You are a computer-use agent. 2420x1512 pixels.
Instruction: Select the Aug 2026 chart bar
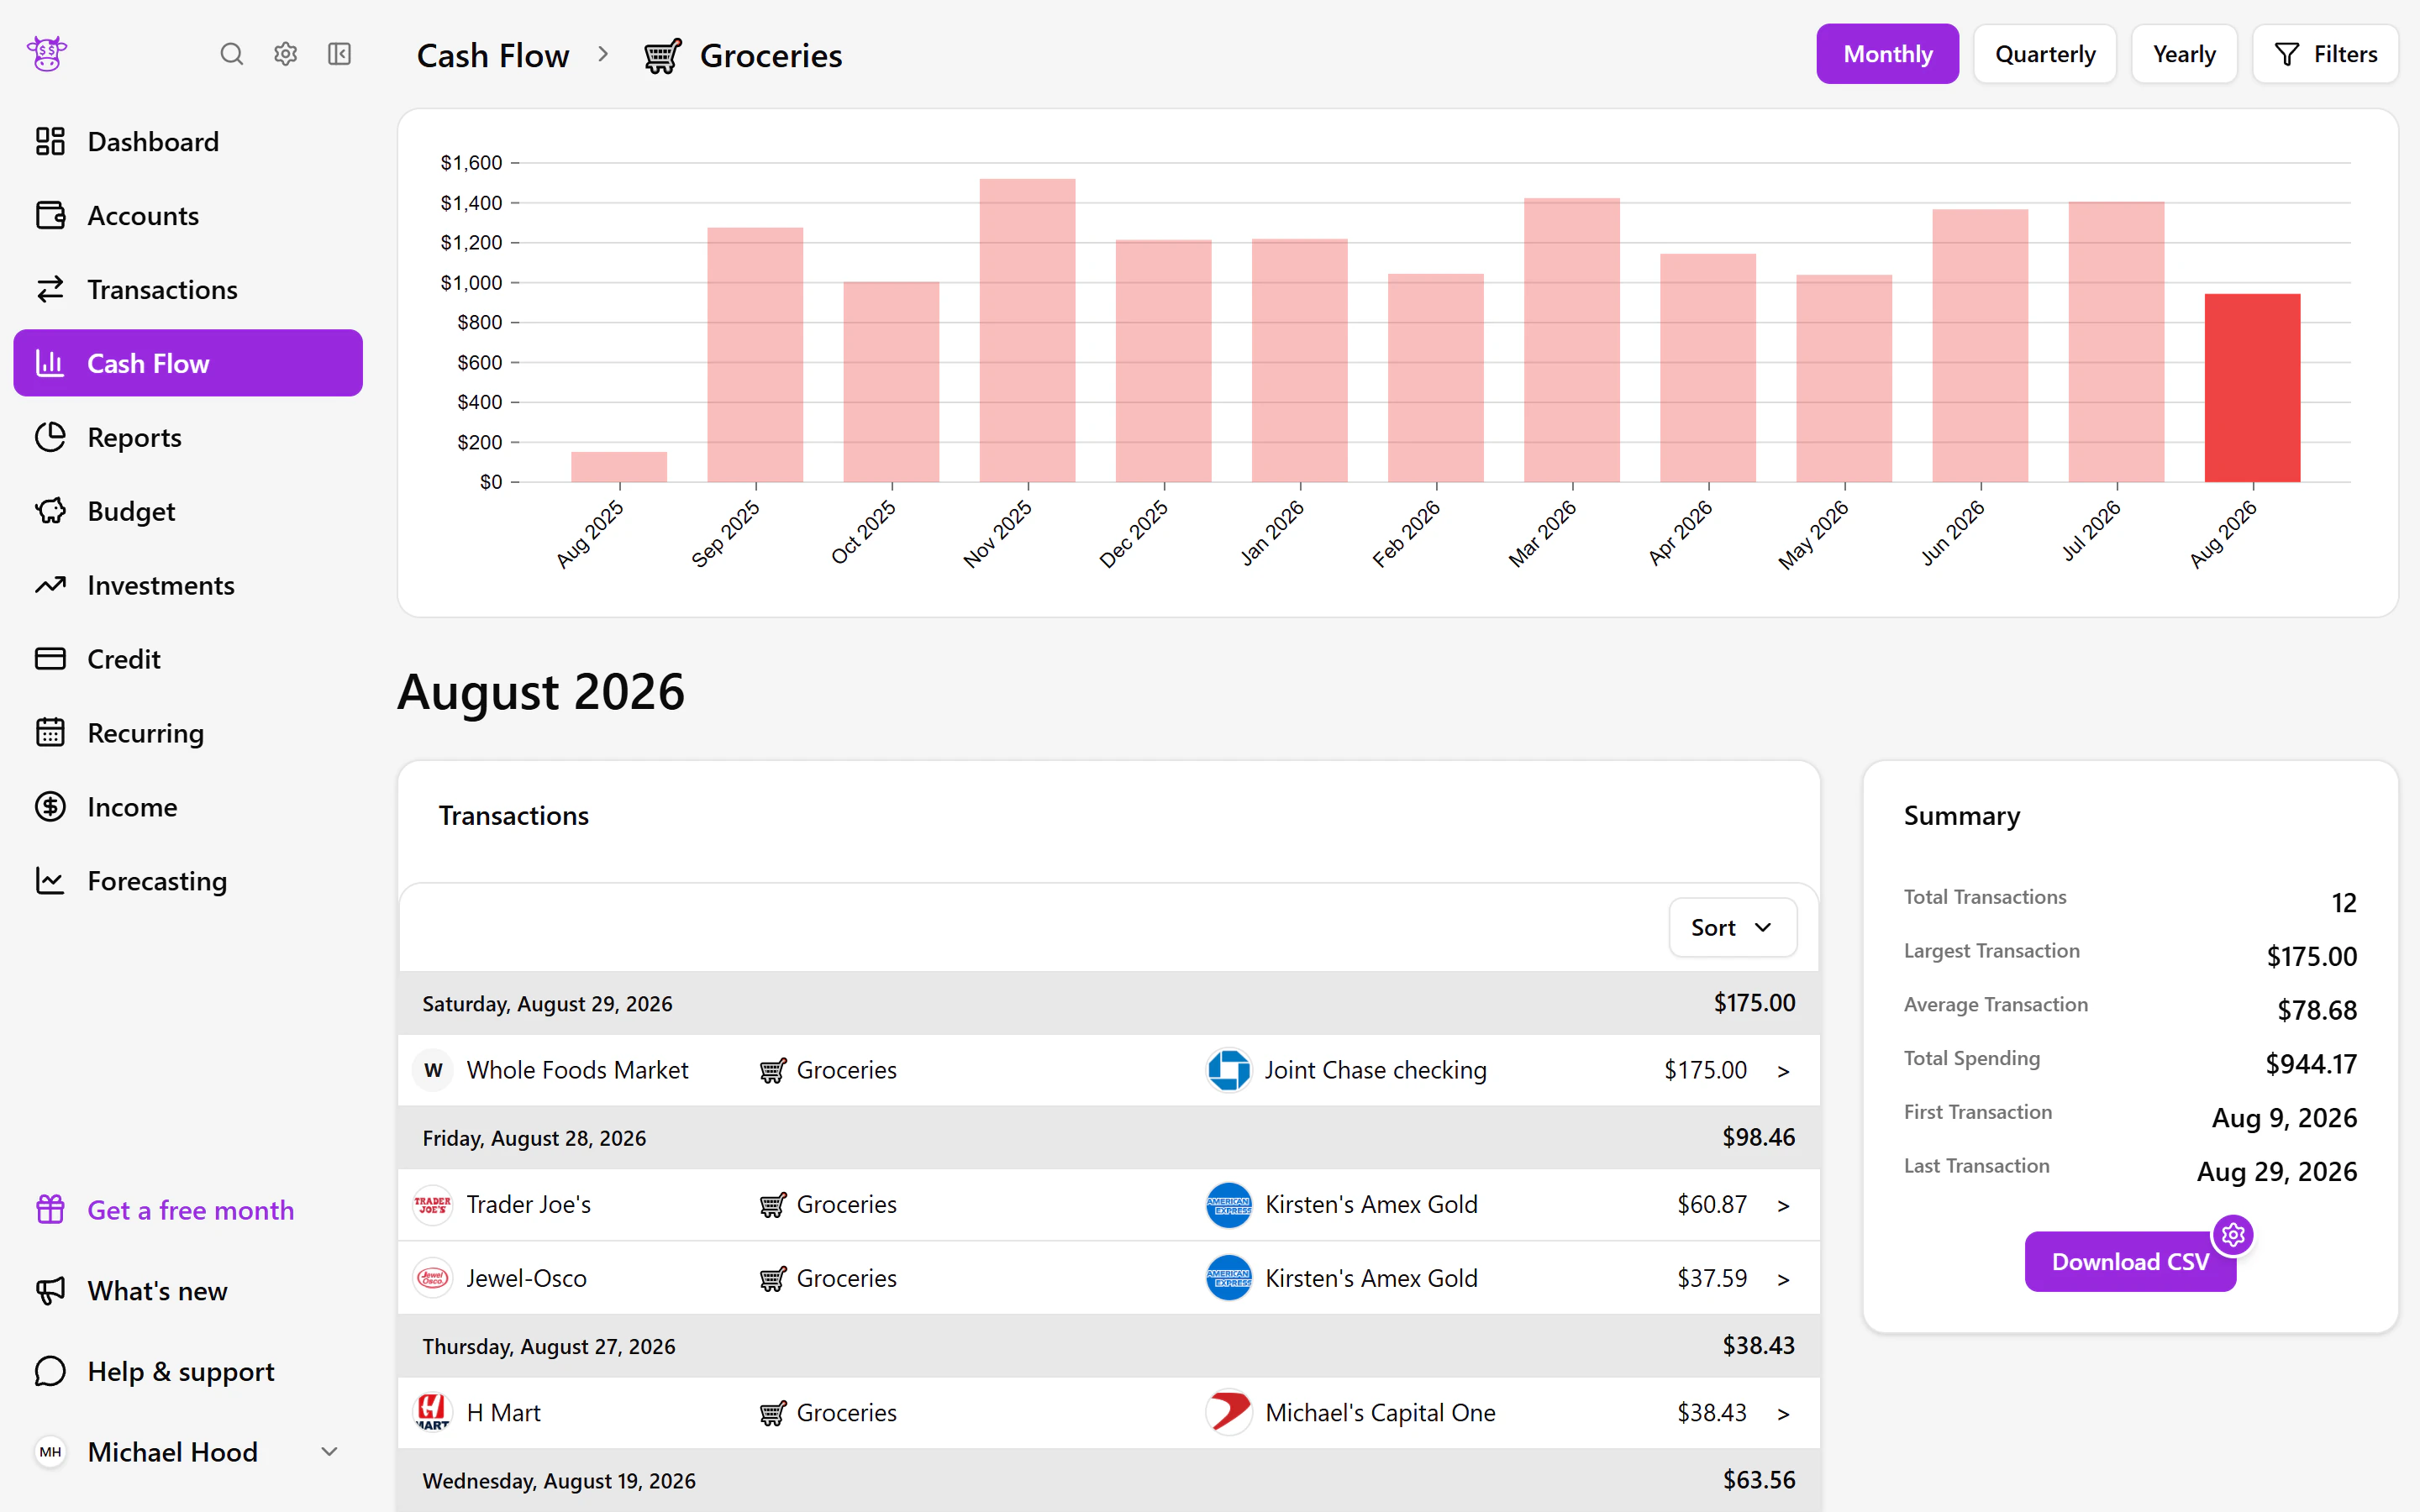pos(2252,388)
